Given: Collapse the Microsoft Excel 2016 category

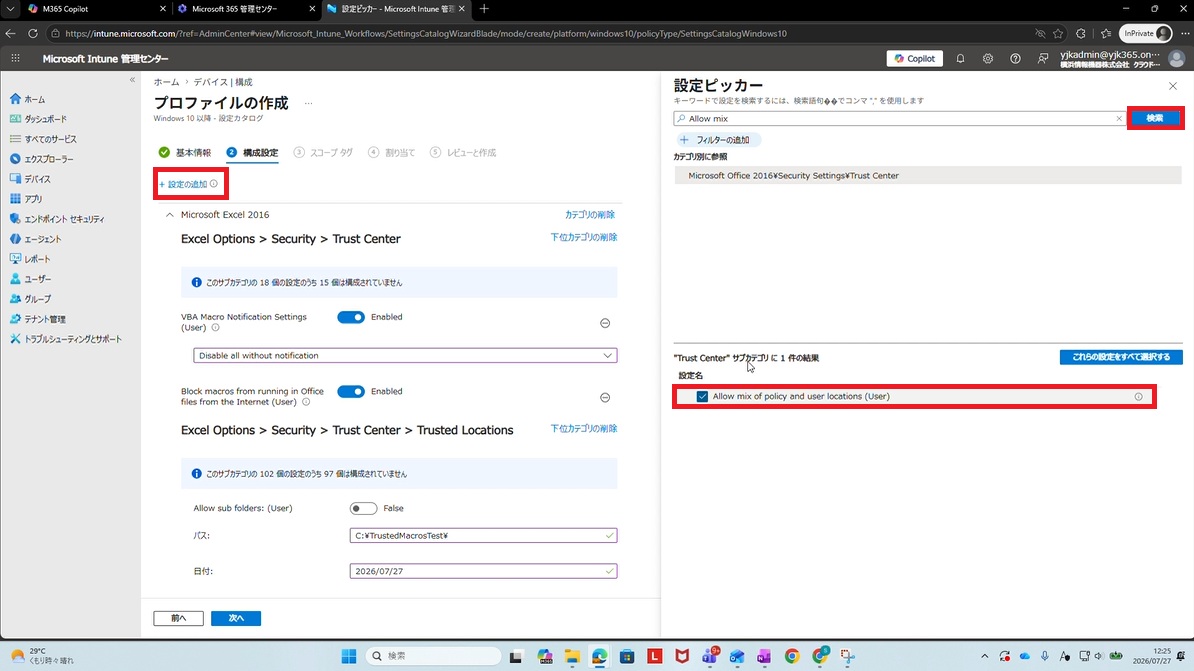Looking at the screenshot, I should coord(170,215).
